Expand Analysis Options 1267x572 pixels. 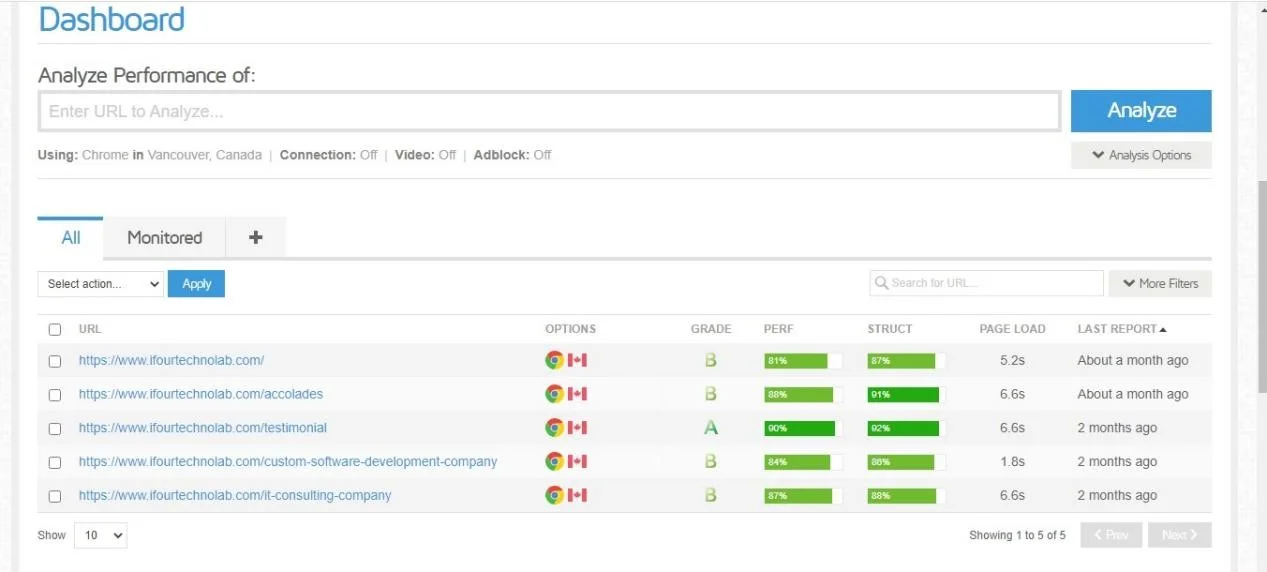click(1141, 155)
